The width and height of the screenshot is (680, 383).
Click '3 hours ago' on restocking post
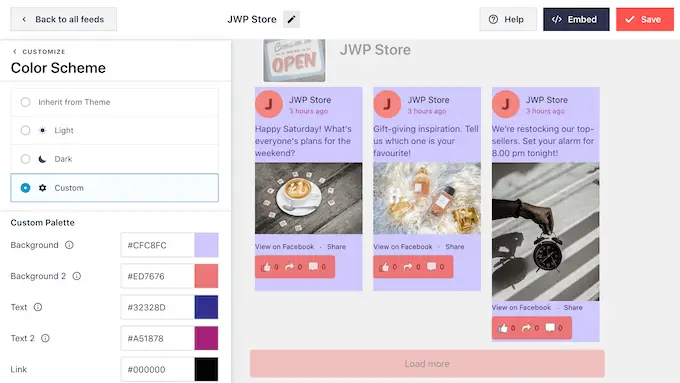[545, 111]
